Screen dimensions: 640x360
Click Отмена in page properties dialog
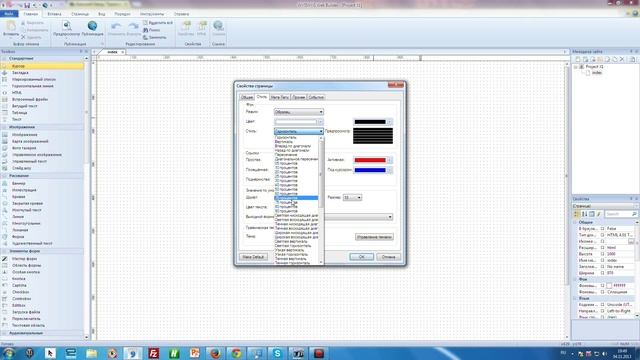tap(388, 257)
